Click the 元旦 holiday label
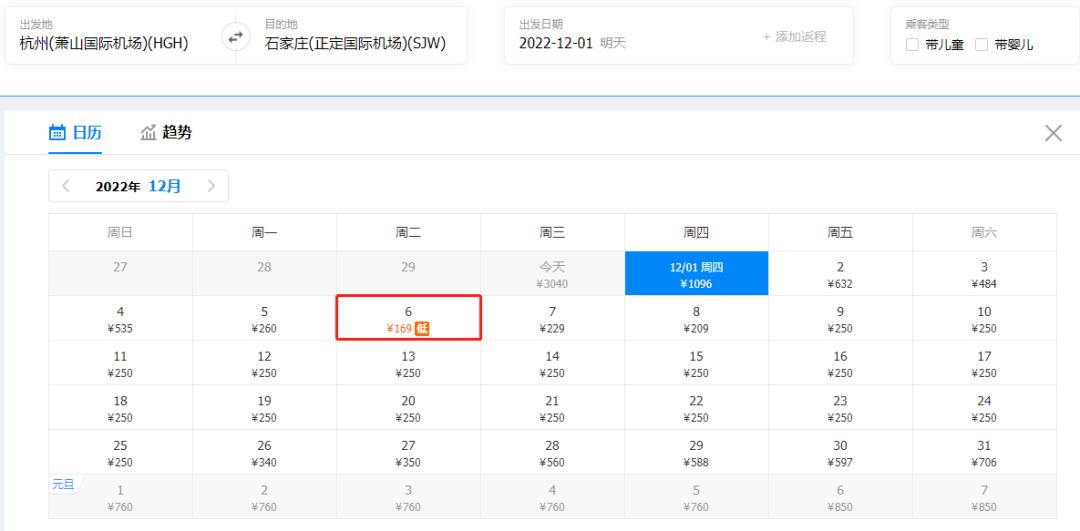This screenshot has height=531, width=1080. [x=63, y=484]
